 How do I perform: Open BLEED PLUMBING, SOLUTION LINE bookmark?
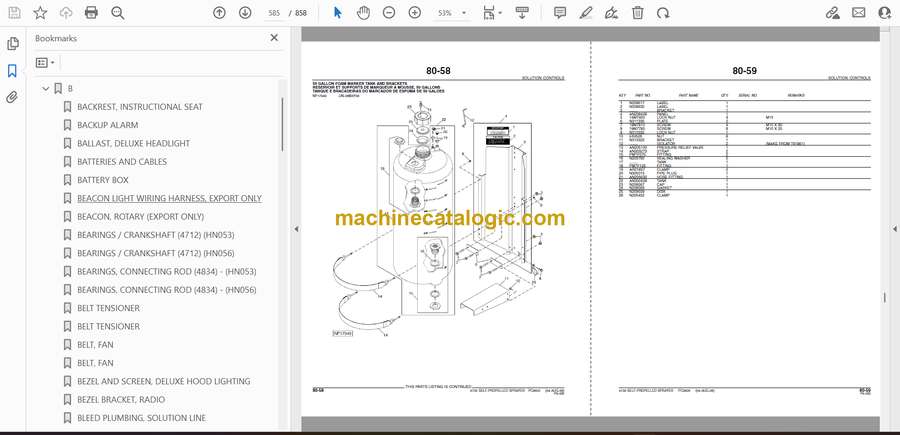[141, 418]
